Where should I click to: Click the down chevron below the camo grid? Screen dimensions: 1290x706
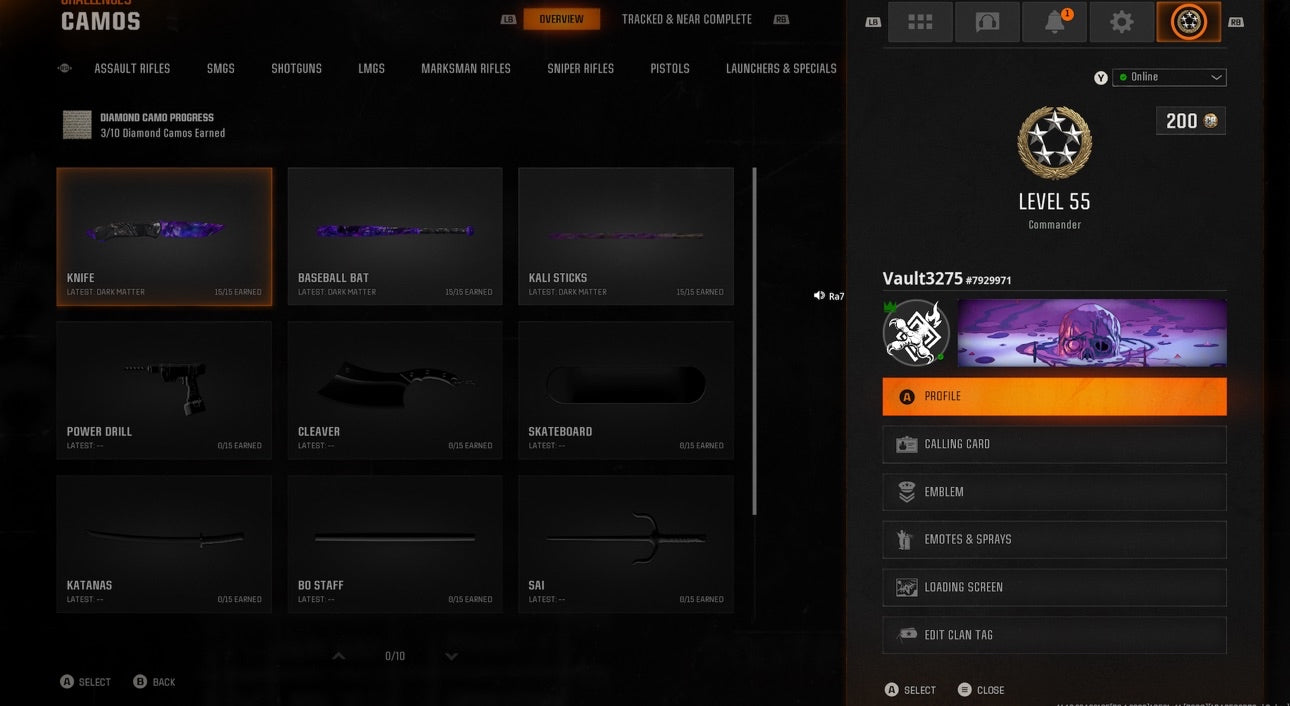[451, 657]
